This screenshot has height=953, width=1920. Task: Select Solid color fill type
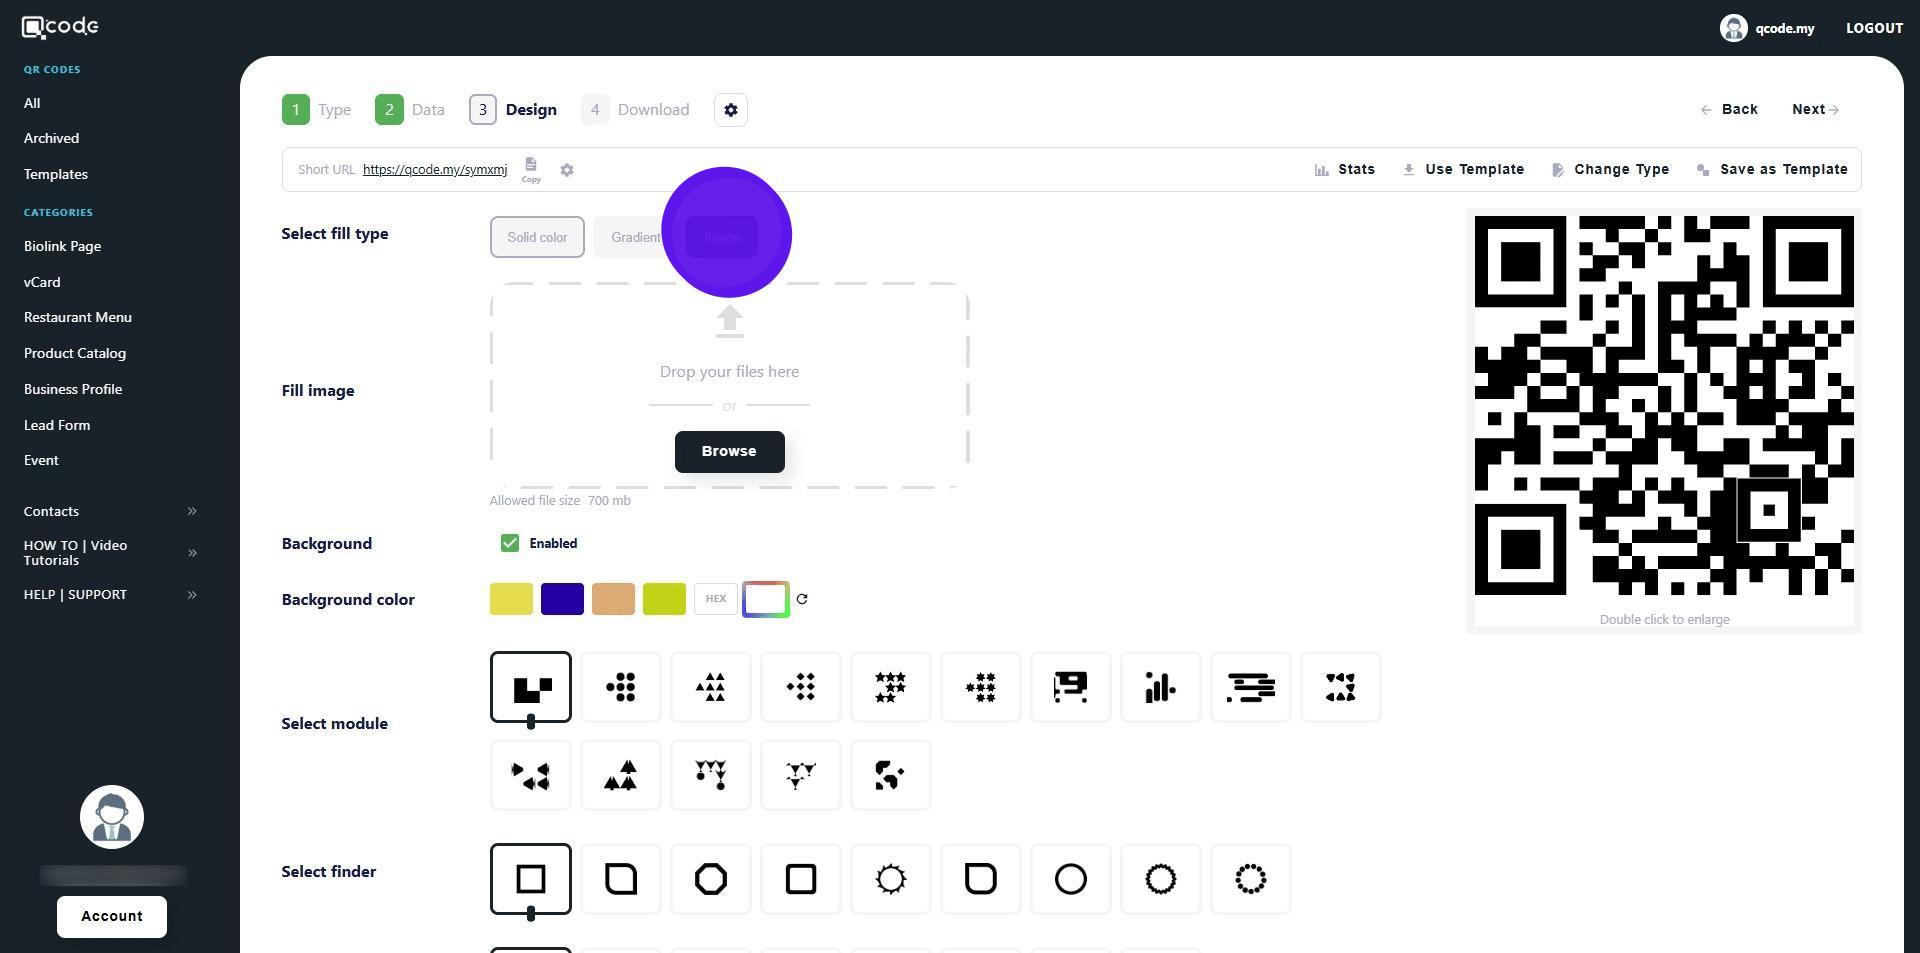[537, 237]
